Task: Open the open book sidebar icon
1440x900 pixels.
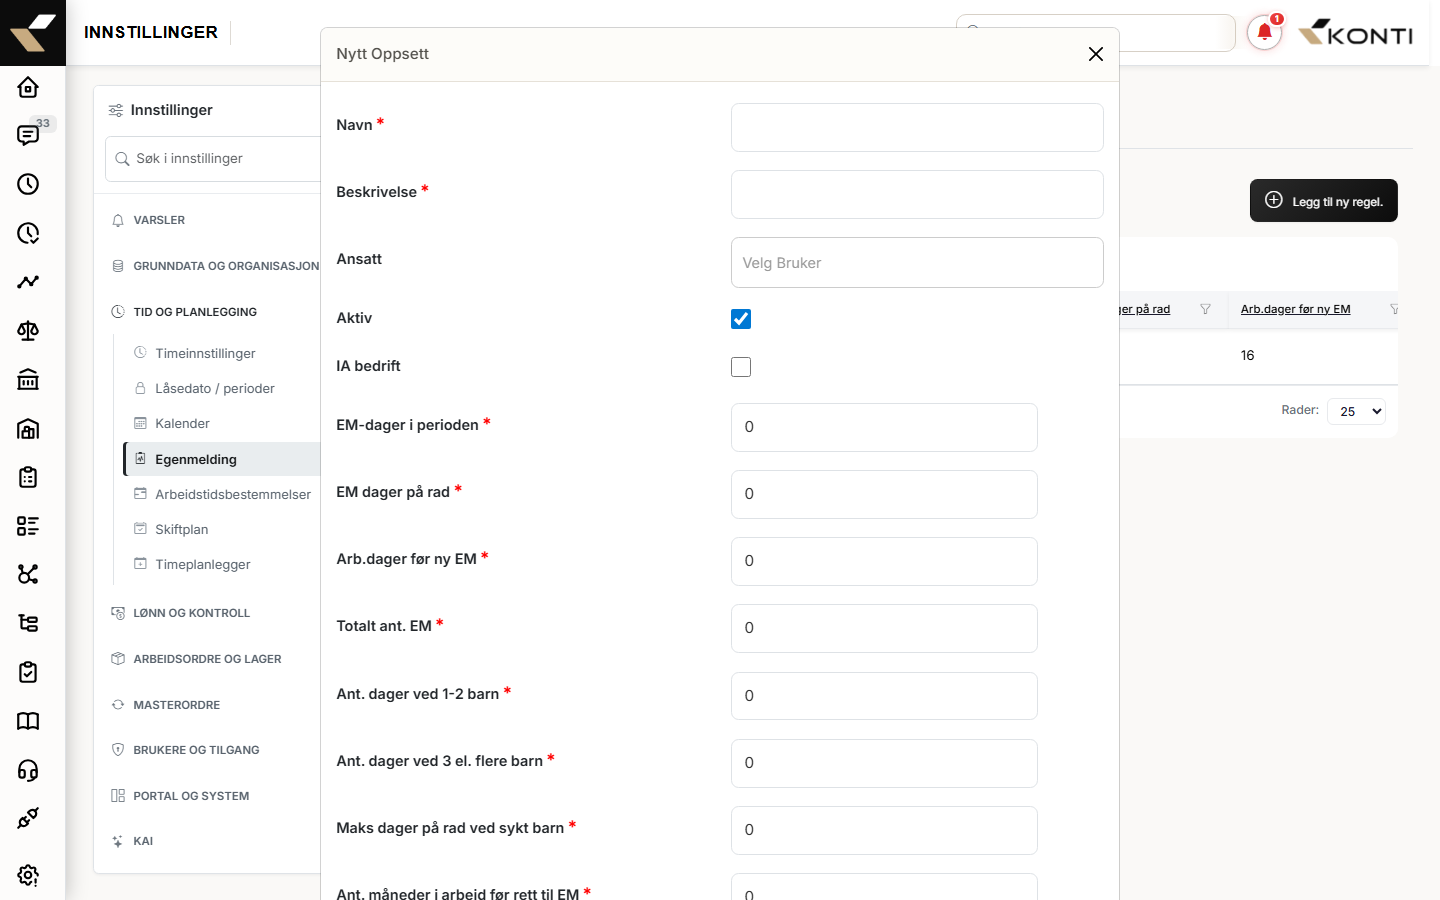Action: [28, 721]
